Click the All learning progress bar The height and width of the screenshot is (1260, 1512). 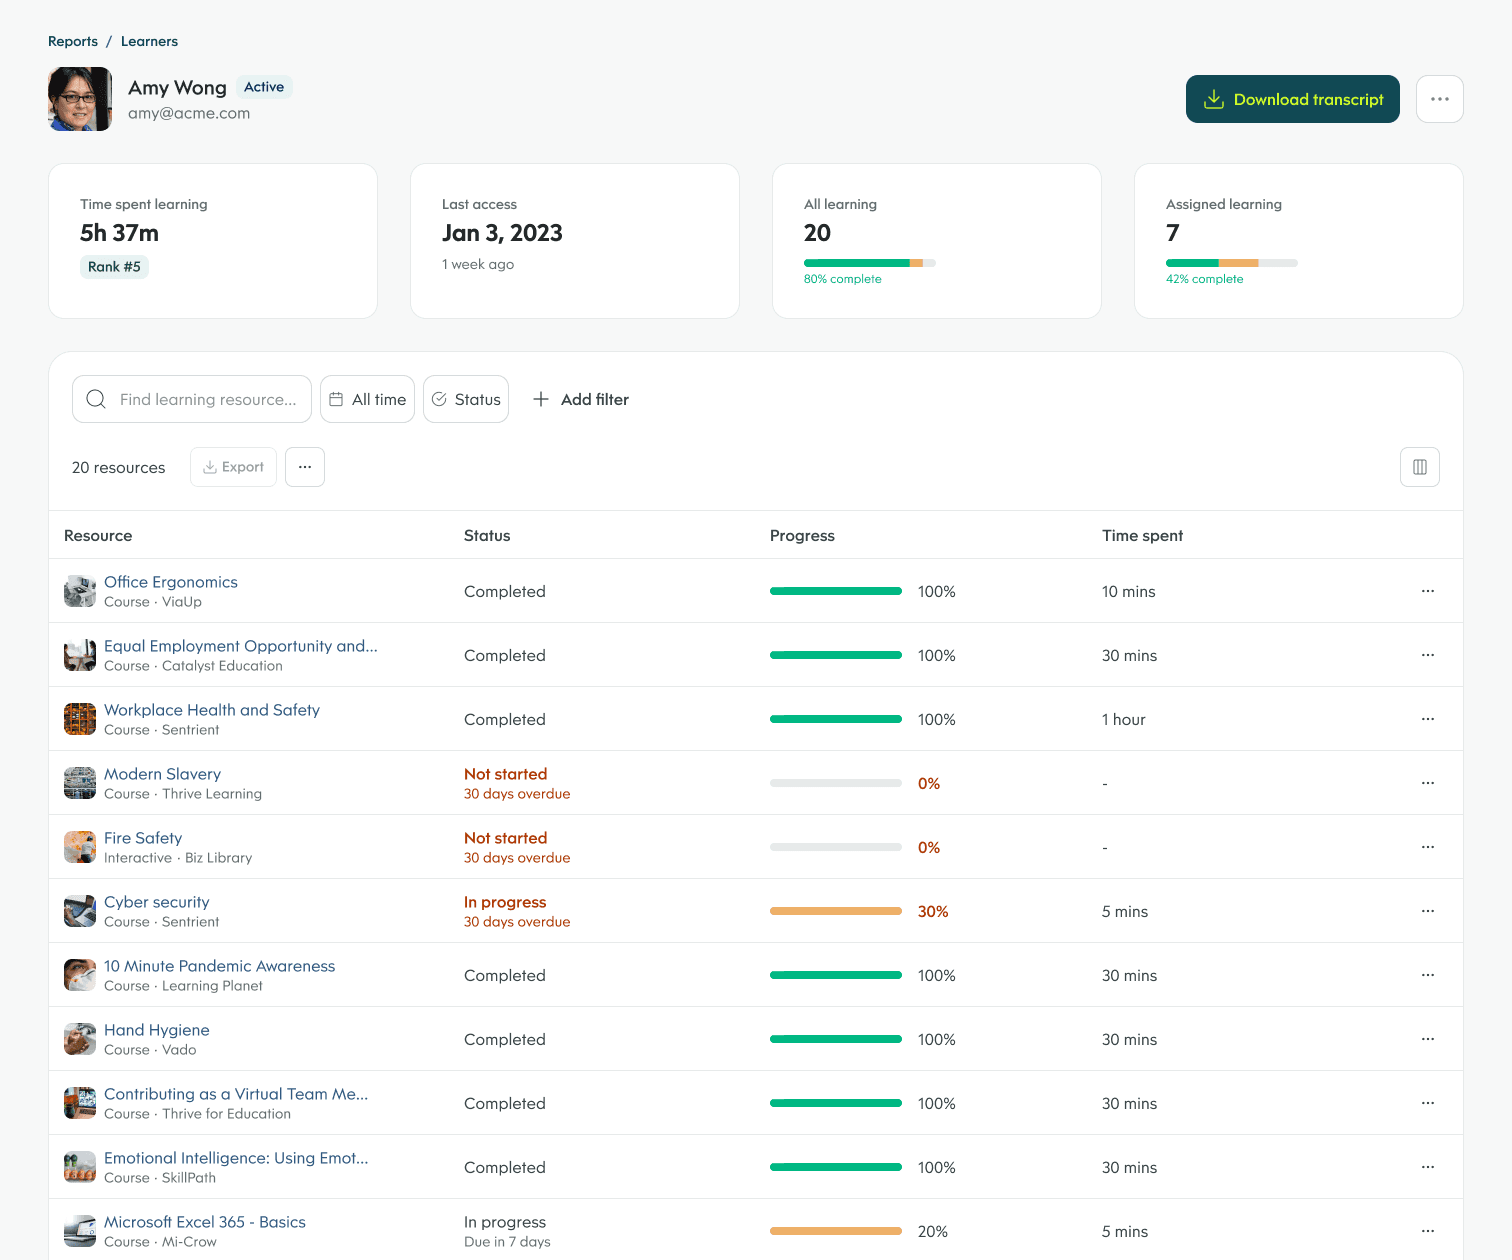(869, 263)
